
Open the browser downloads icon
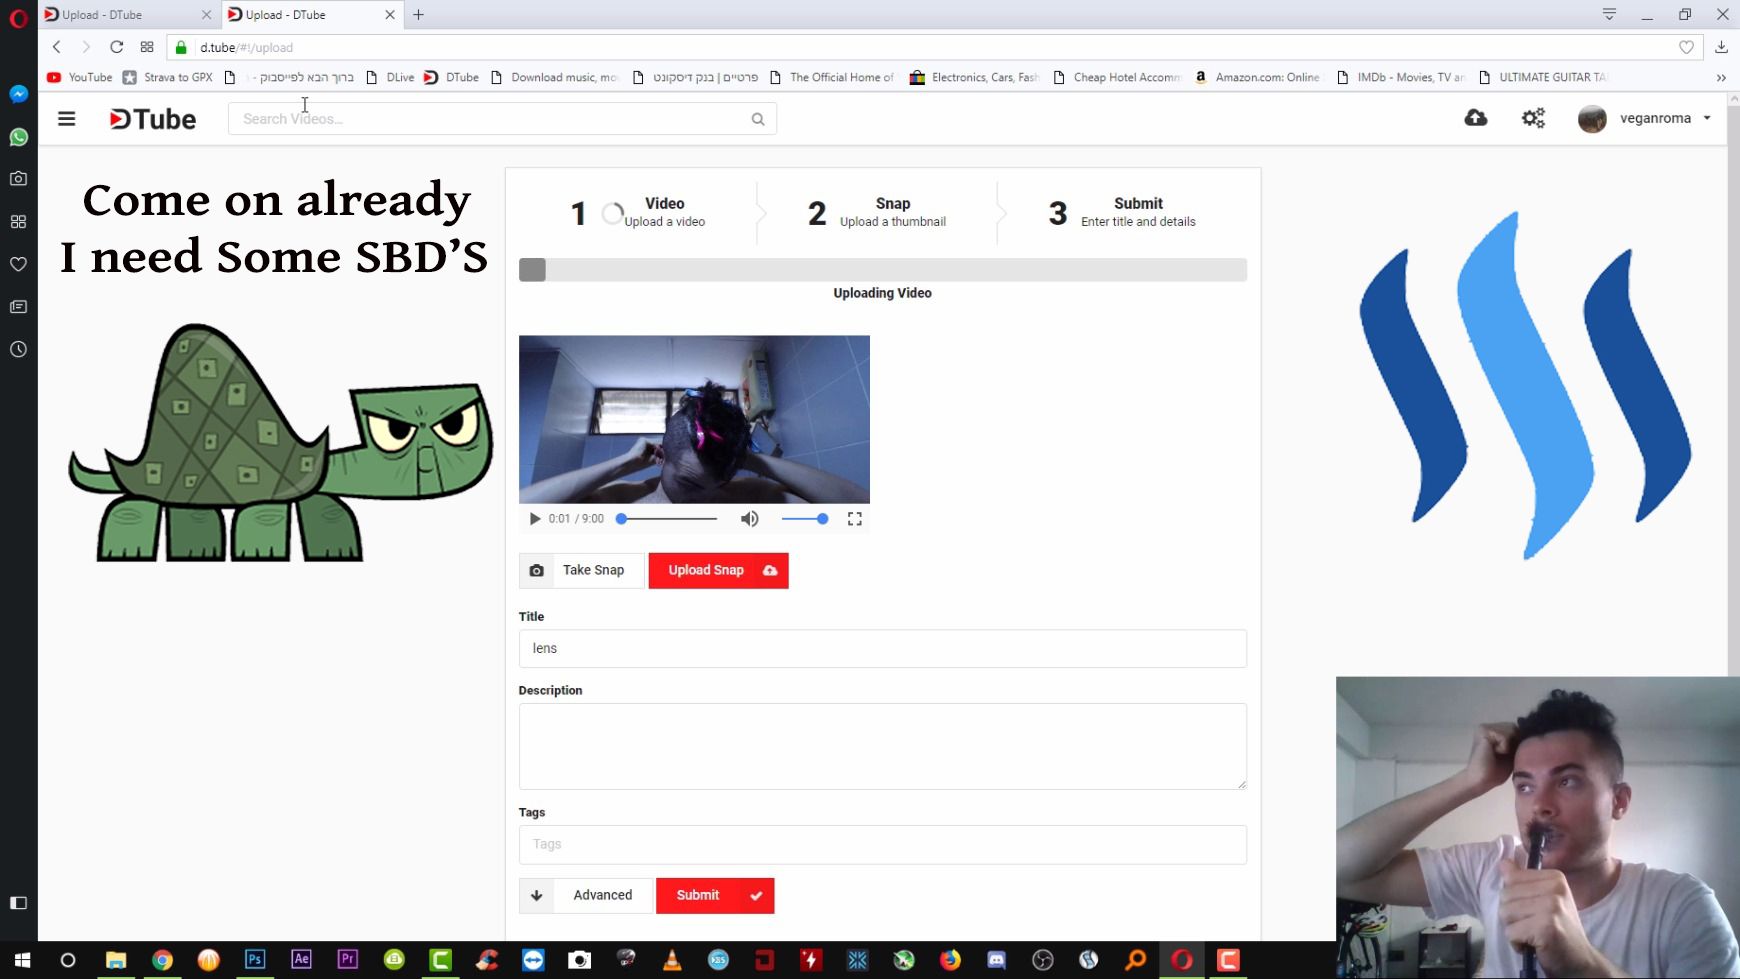[1721, 47]
